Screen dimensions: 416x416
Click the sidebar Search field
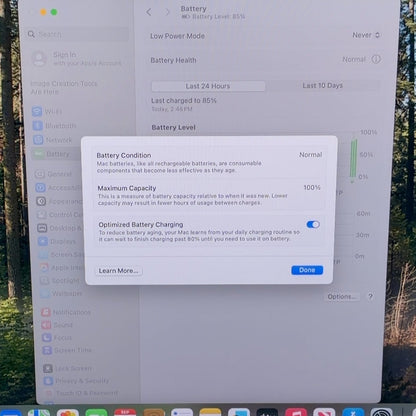77,34
